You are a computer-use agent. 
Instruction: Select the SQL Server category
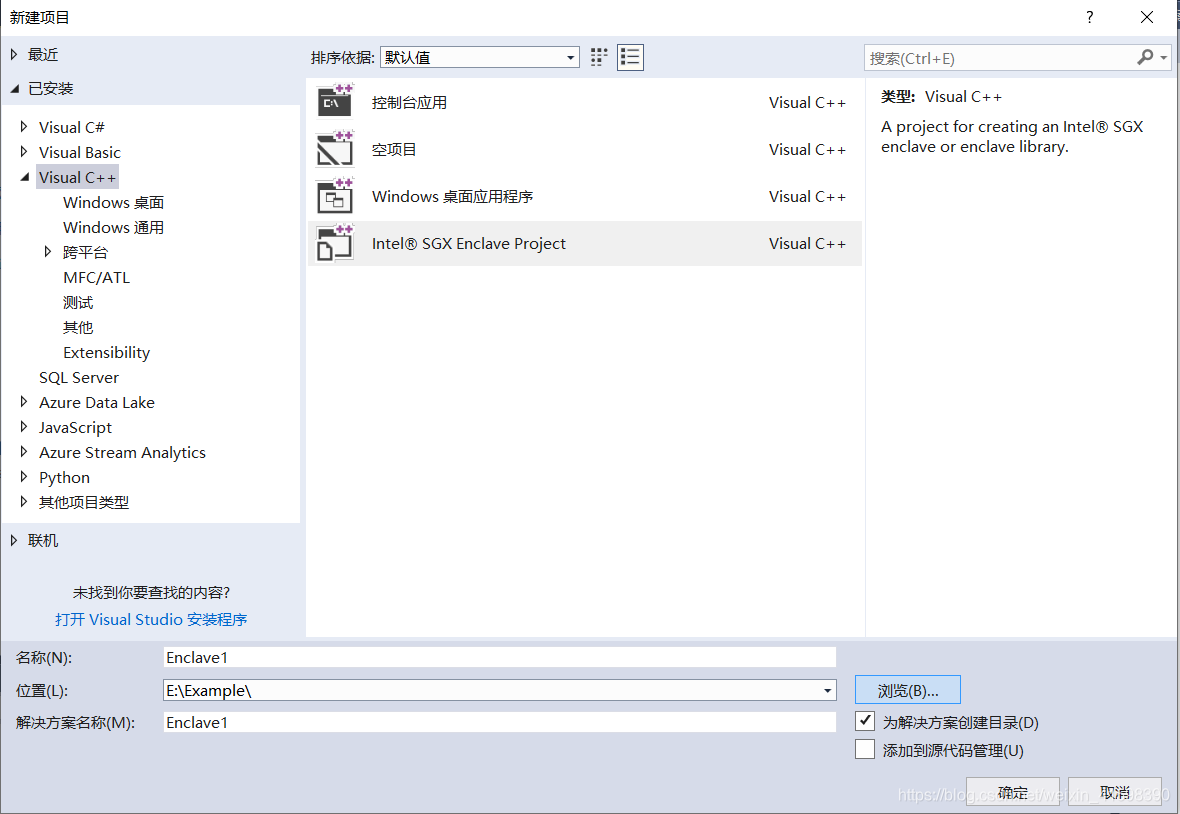tap(79, 377)
